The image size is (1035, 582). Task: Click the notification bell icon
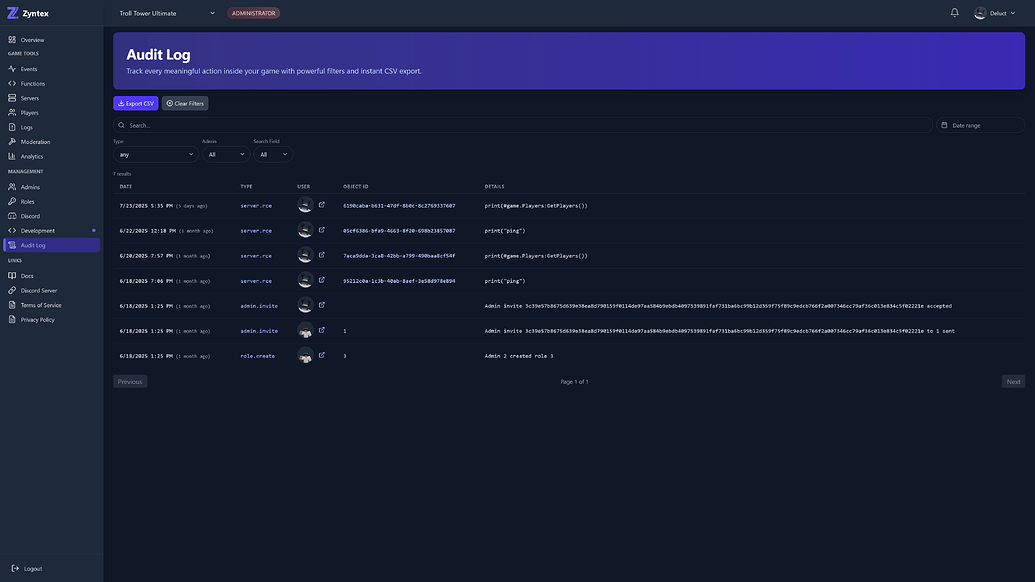pos(952,10)
